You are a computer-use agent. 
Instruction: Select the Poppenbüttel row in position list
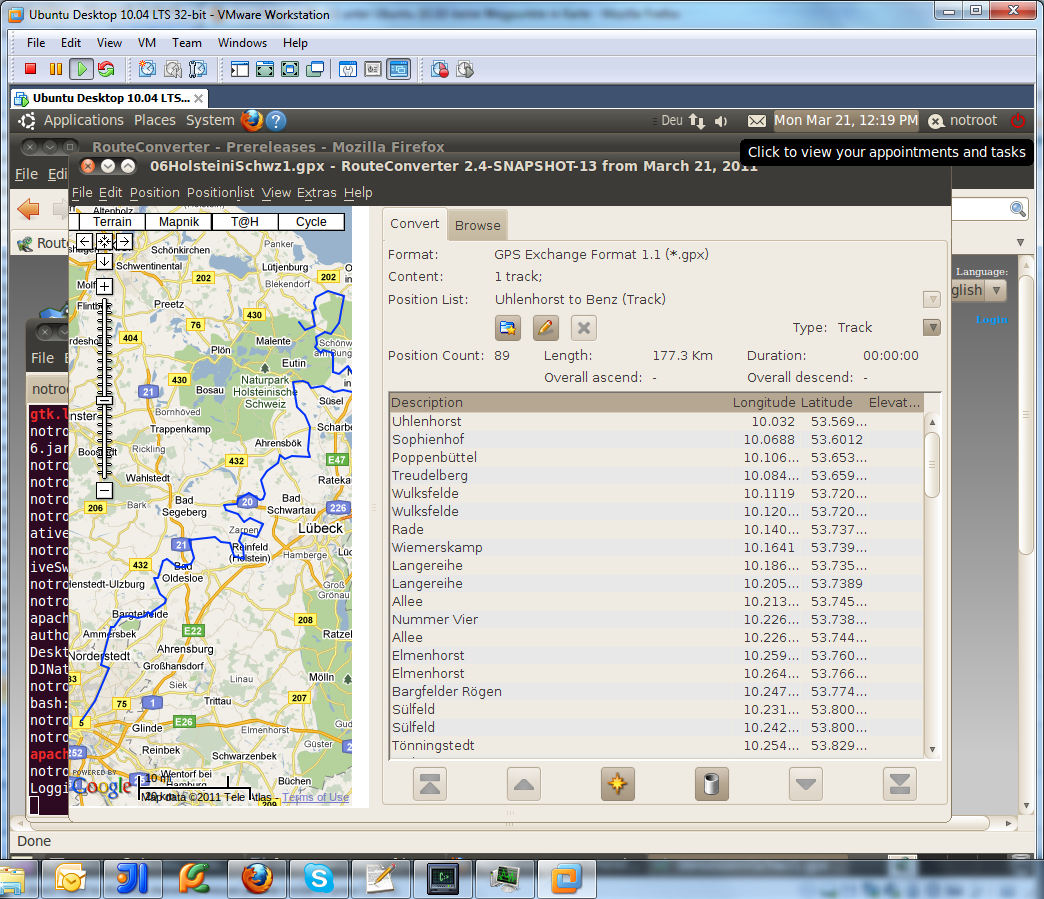click(434, 457)
